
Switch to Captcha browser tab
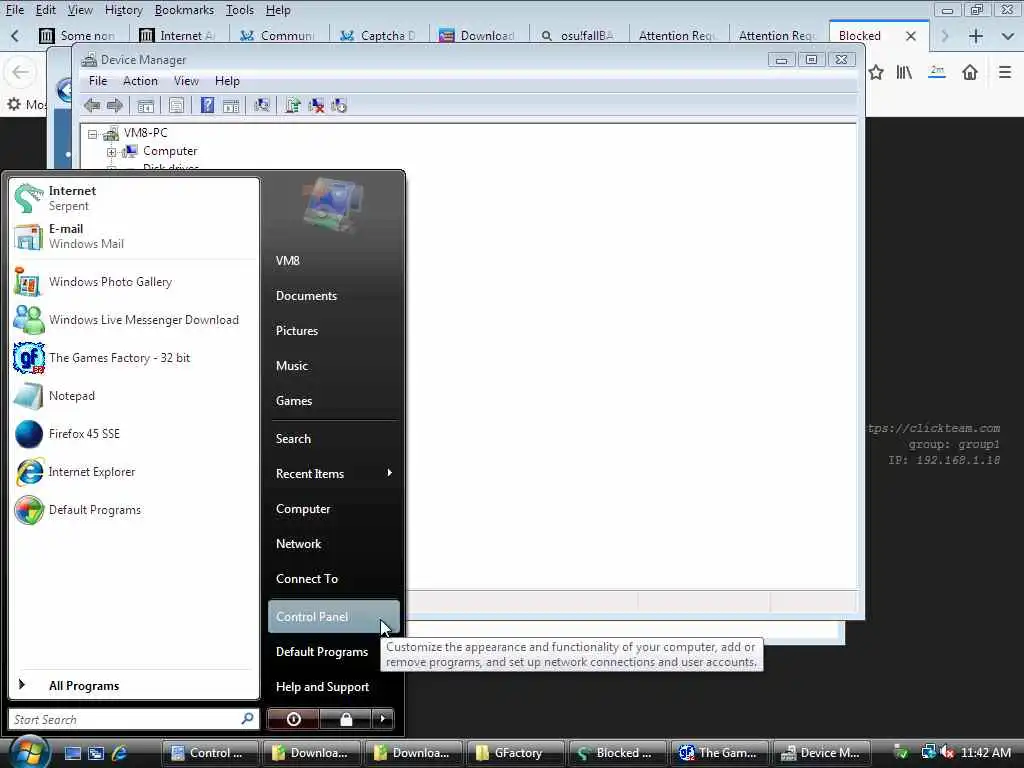point(379,35)
